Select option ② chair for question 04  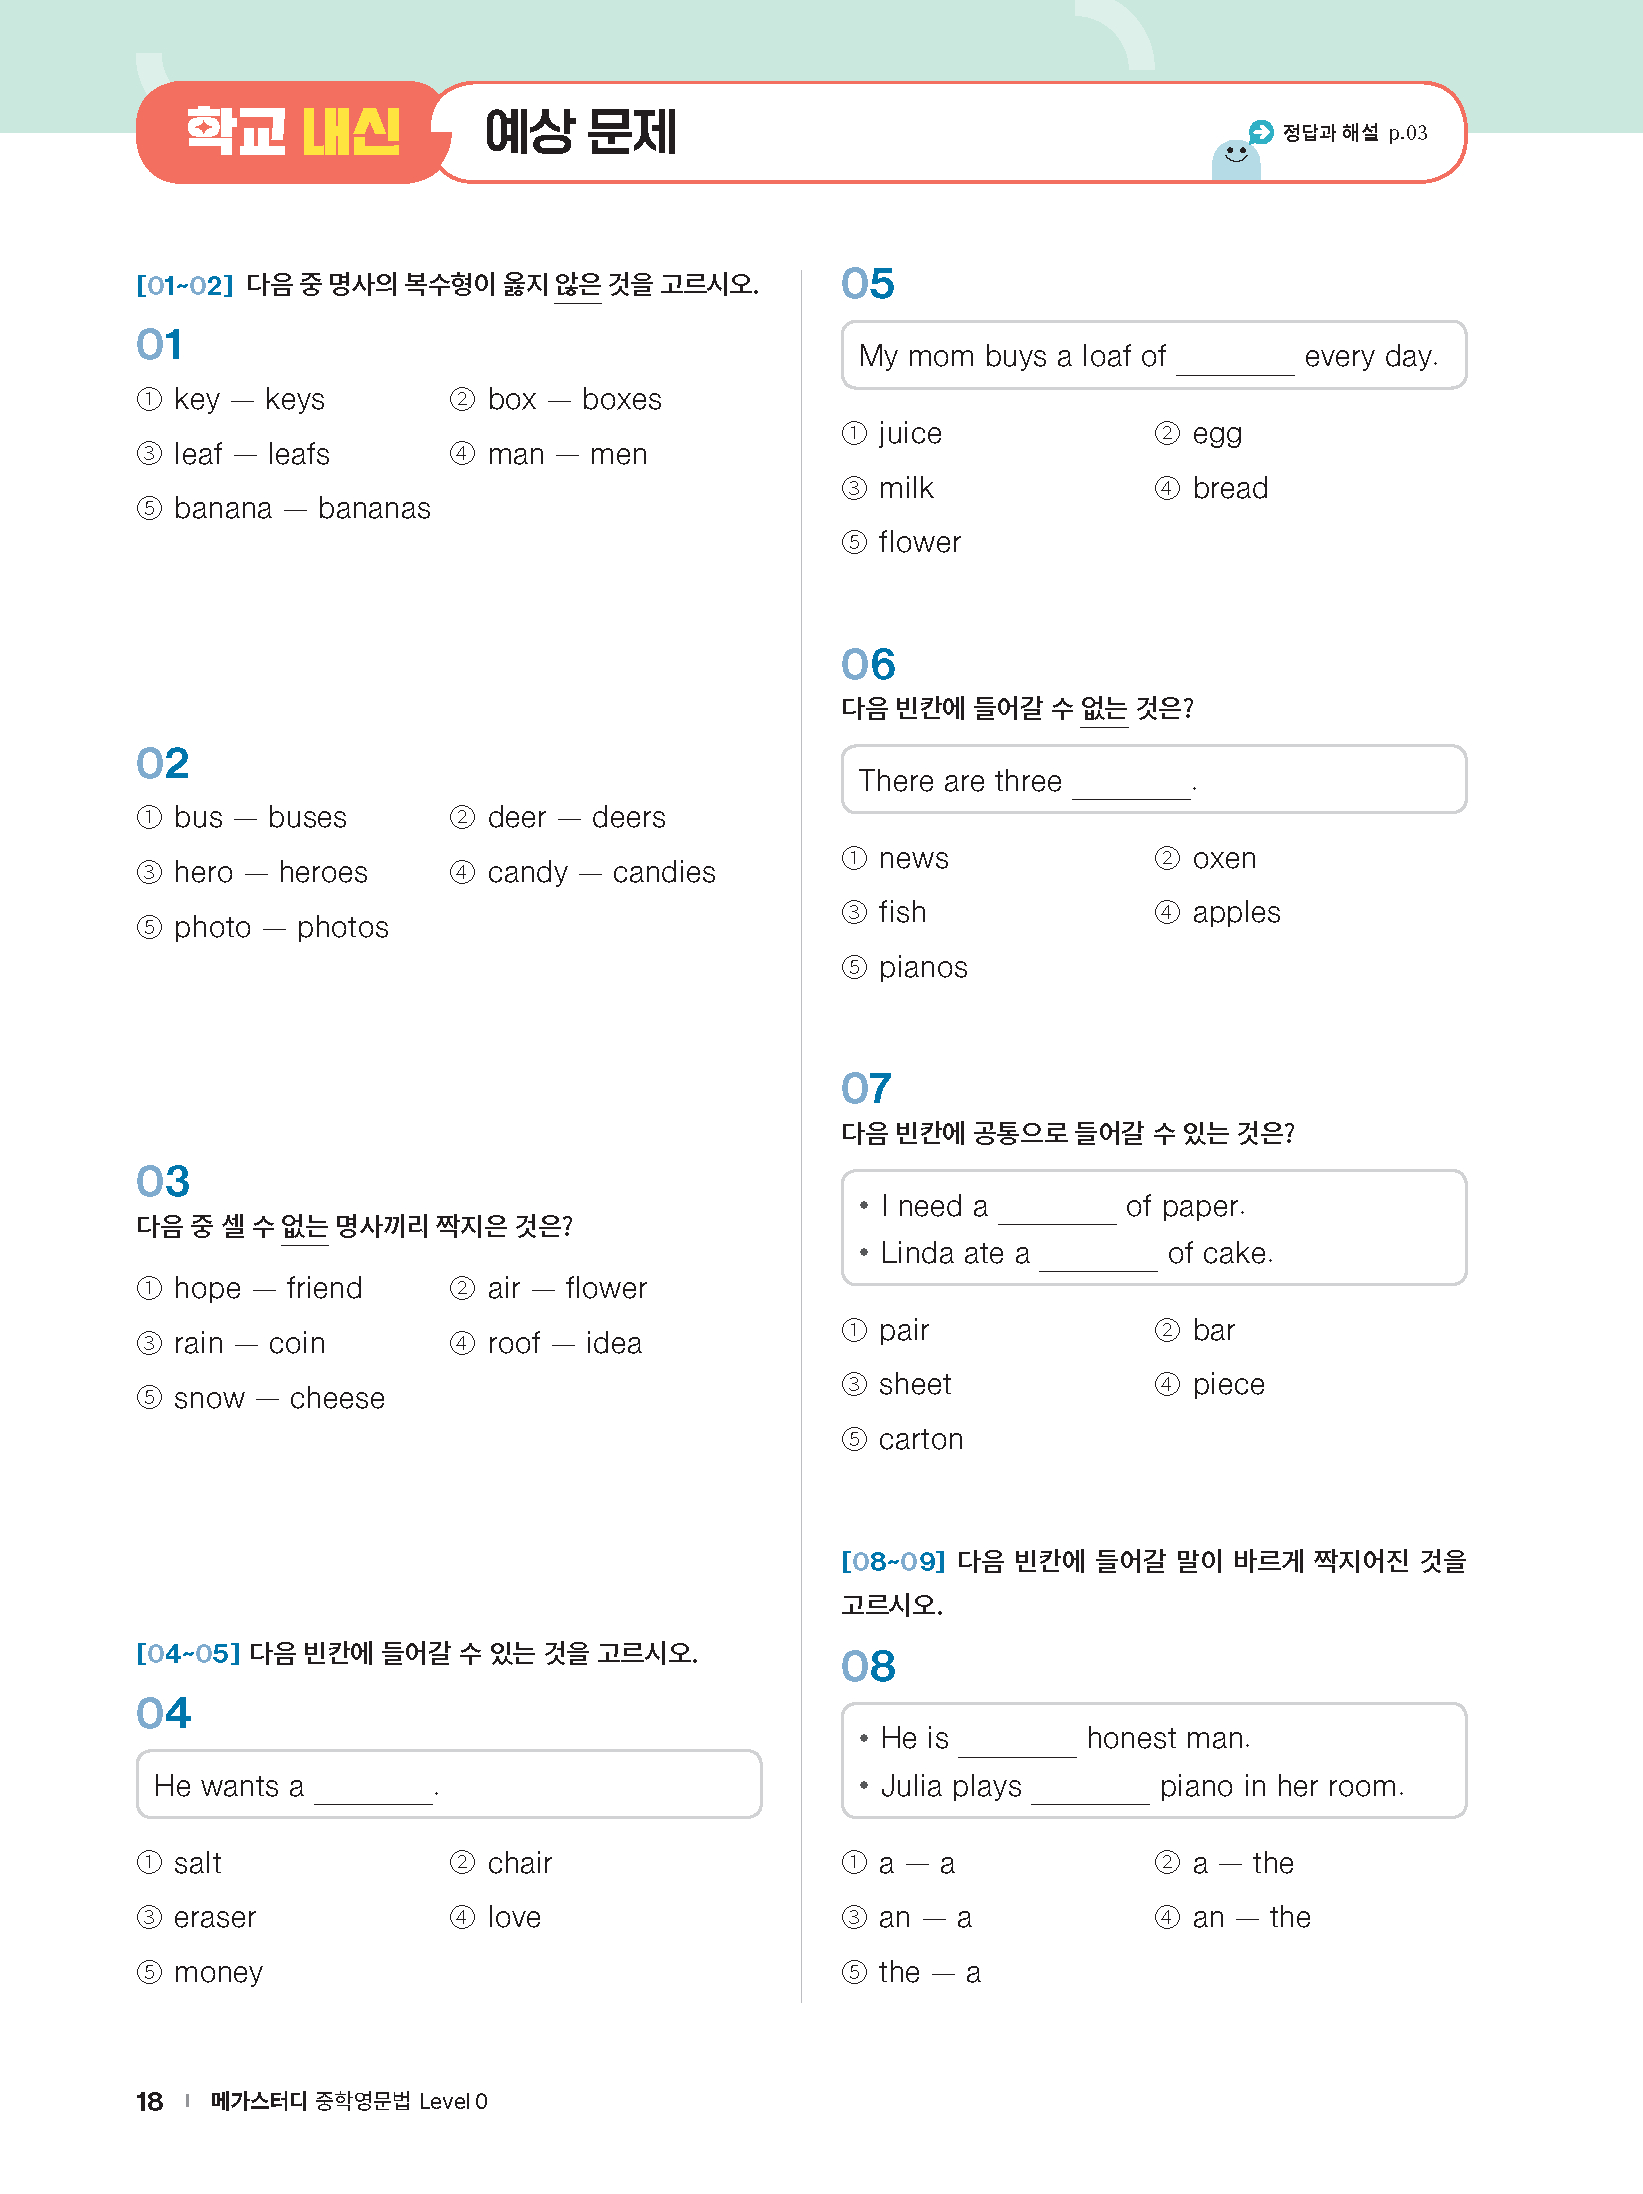click(501, 1863)
